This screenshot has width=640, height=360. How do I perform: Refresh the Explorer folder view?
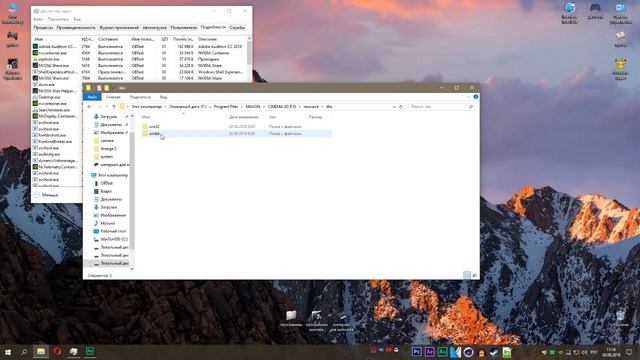(401, 107)
